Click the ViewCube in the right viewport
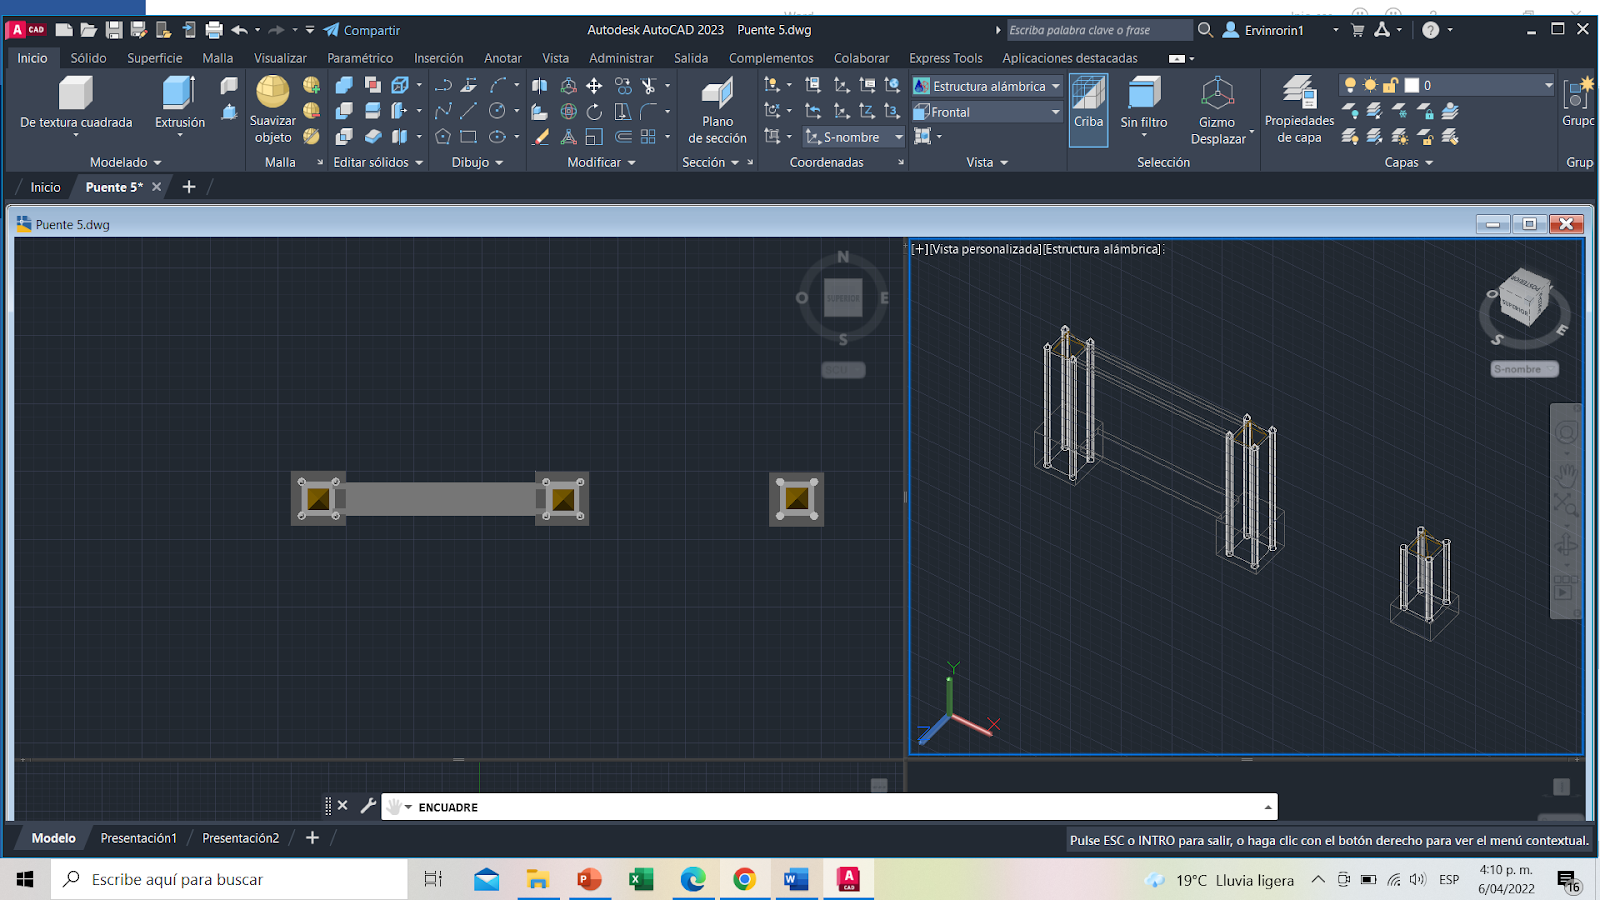Image resolution: width=1600 pixels, height=900 pixels. (1526, 298)
